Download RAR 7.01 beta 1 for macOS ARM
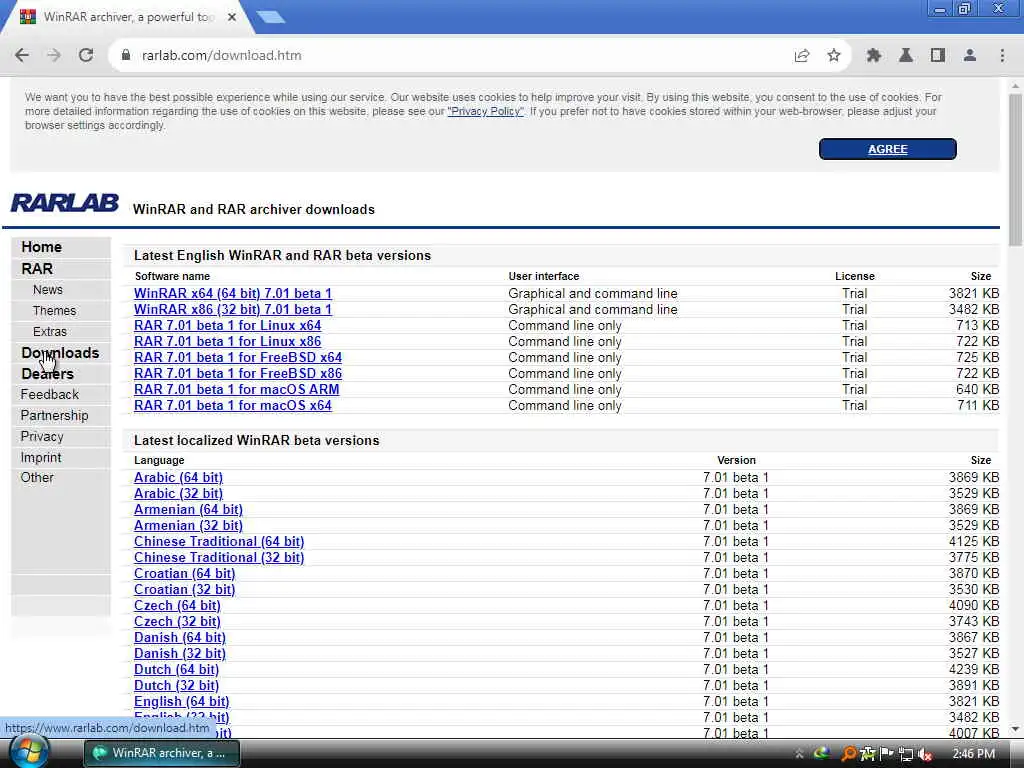The height and width of the screenshot is (768, 1024). click(x=236, y=389)
